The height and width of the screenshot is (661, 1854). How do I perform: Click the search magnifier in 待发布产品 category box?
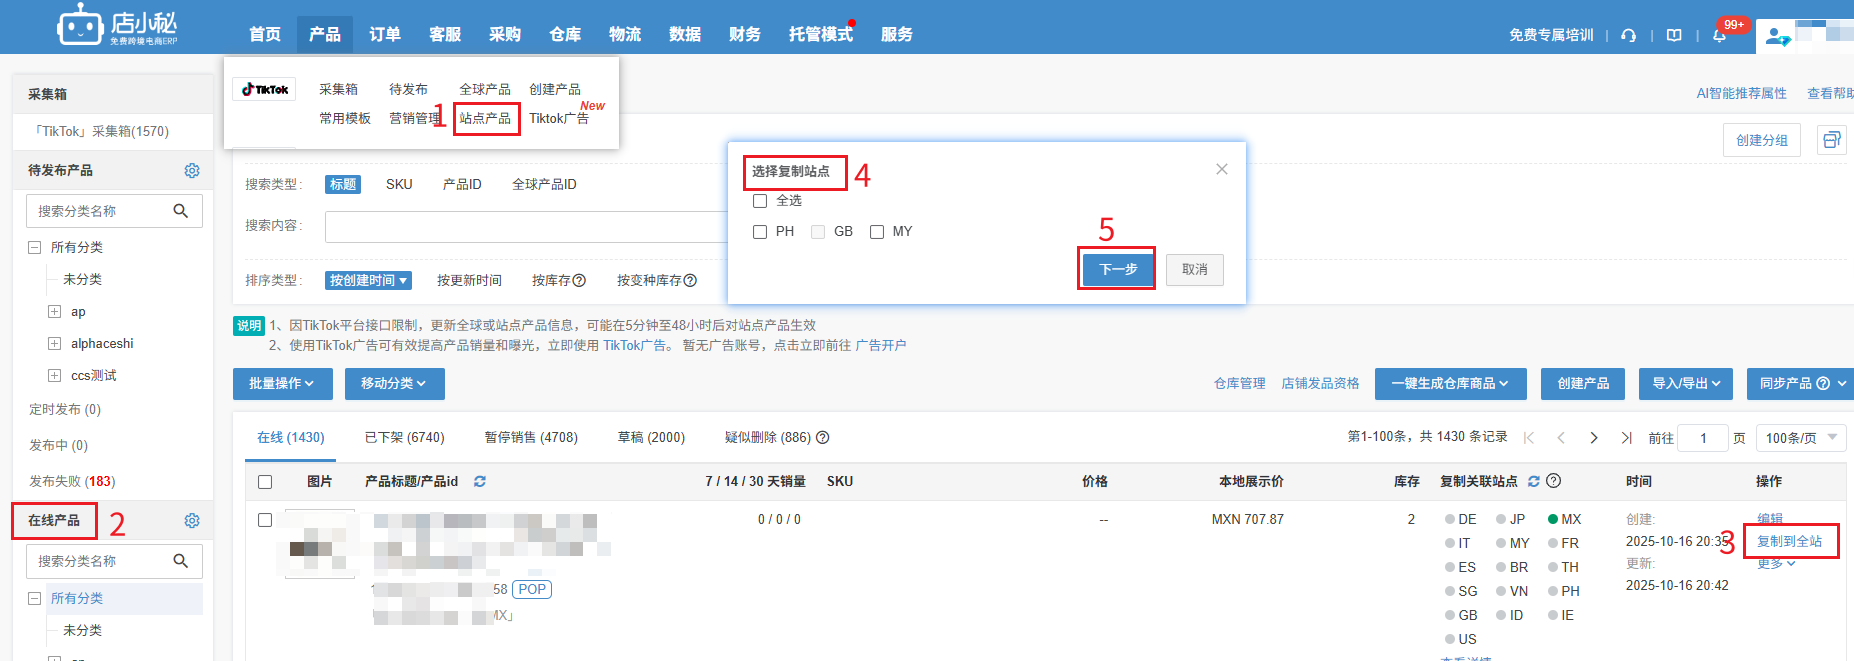(x=181, y=211)
